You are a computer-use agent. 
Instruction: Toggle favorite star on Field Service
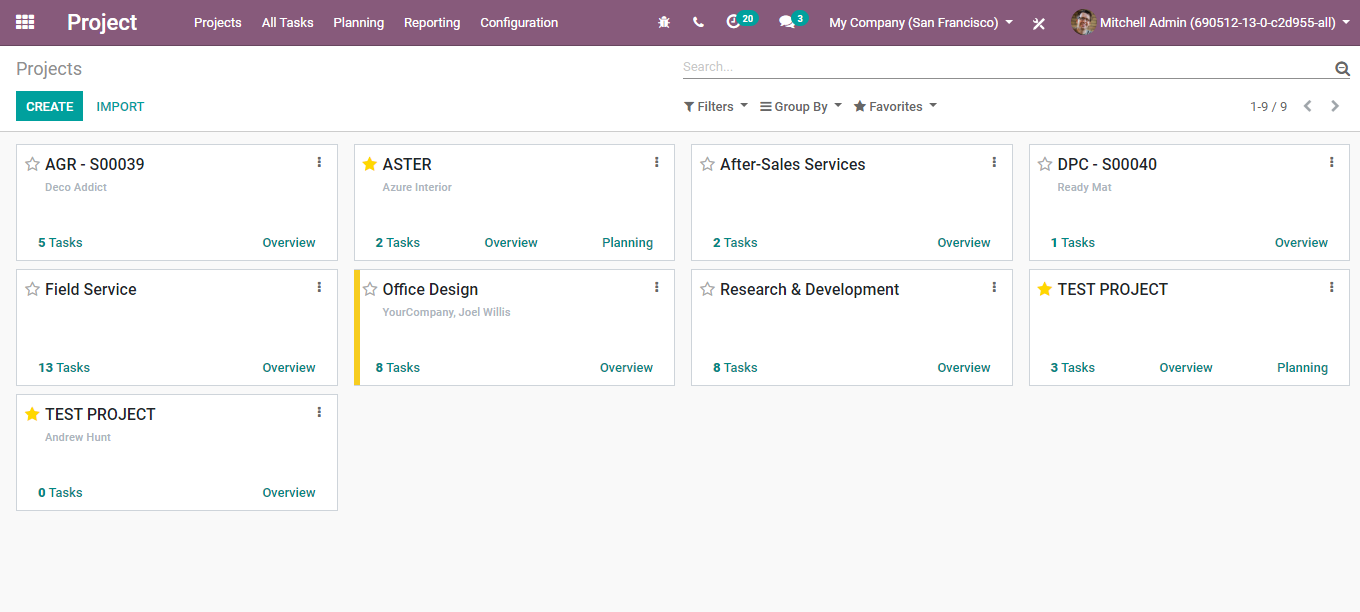tap(32, 289)
